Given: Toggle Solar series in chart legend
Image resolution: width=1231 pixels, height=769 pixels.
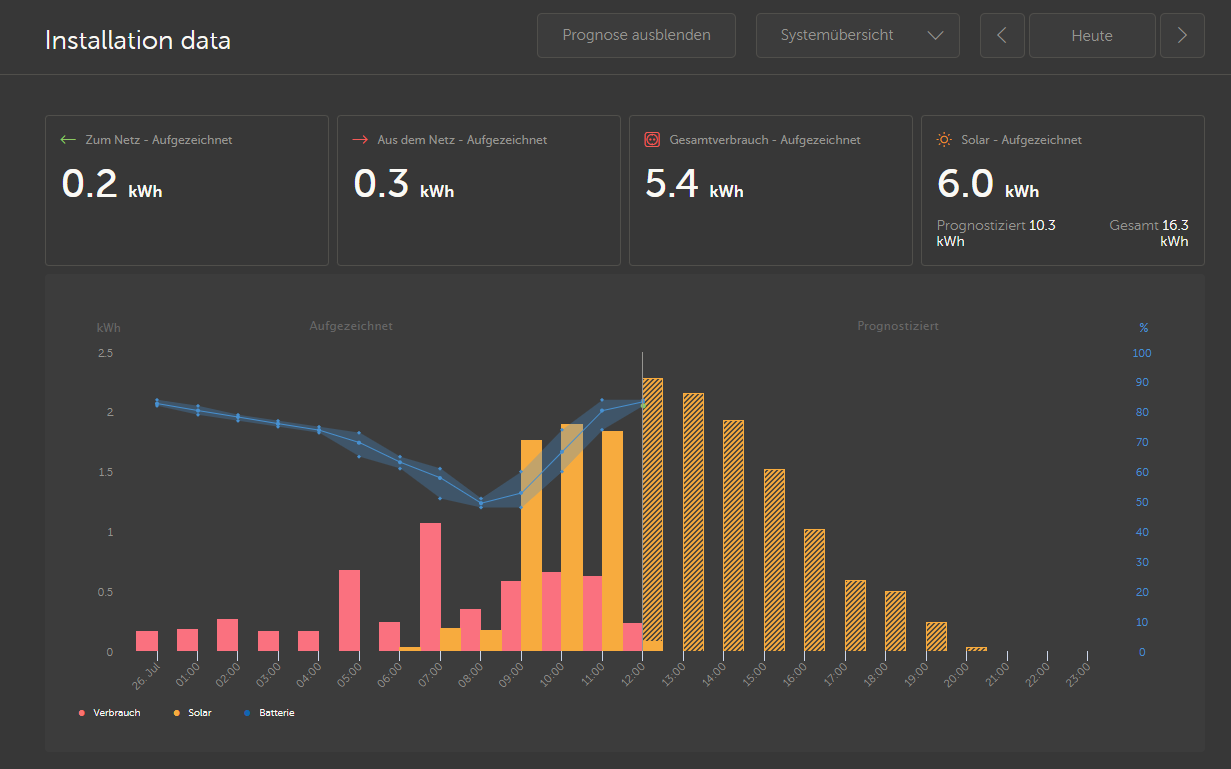Looking at the screenshot, I should pos(192,713).
